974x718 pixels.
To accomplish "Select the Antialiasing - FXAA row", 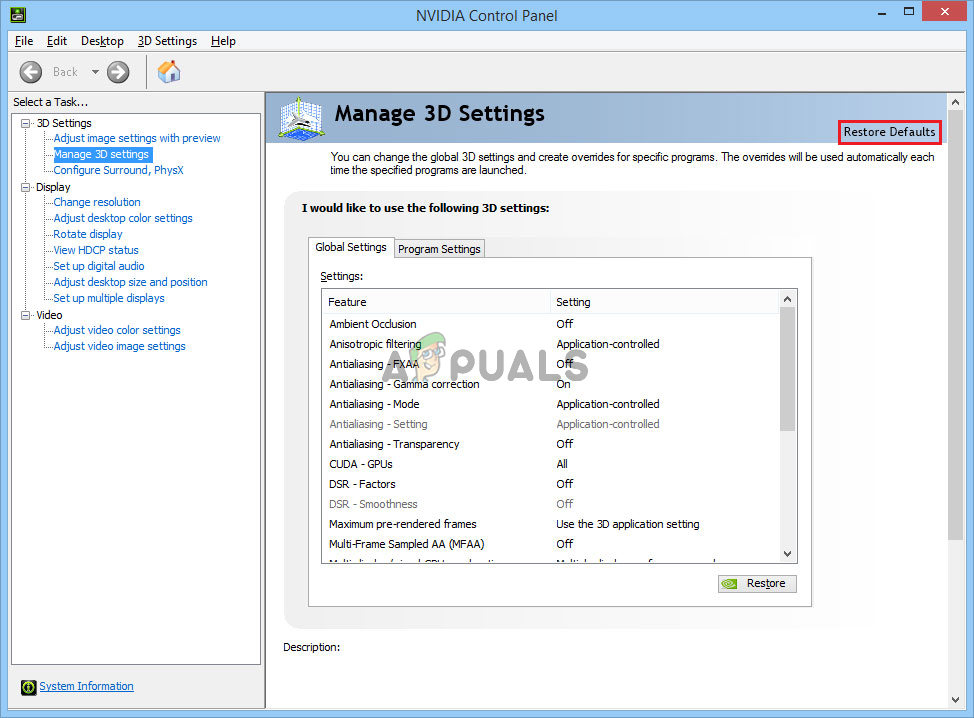I will tap(550, 364).
